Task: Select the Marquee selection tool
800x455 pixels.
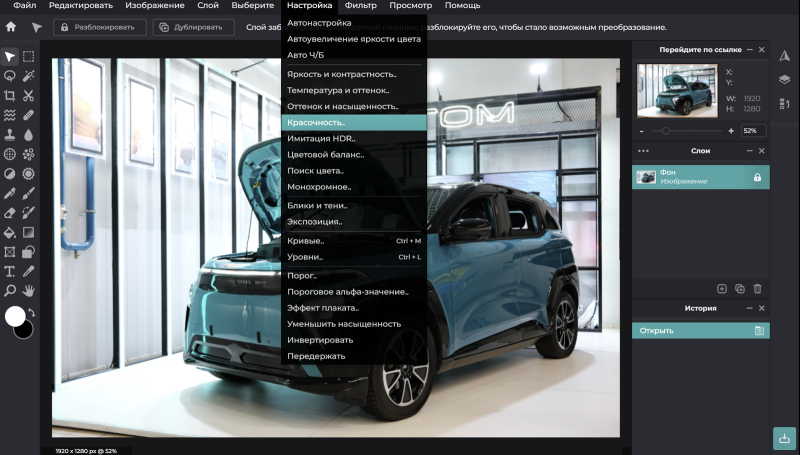Action: pos(29,57)
